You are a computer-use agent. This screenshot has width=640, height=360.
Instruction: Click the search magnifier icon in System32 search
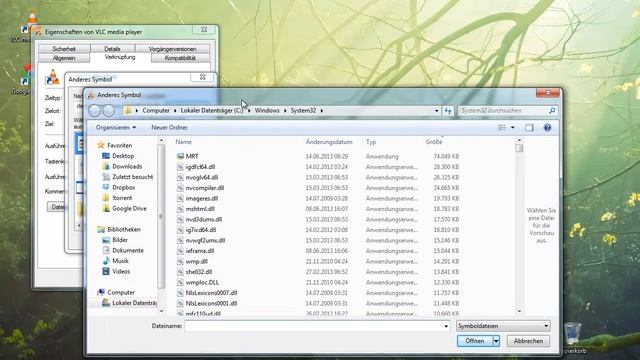tap(552, 111)
